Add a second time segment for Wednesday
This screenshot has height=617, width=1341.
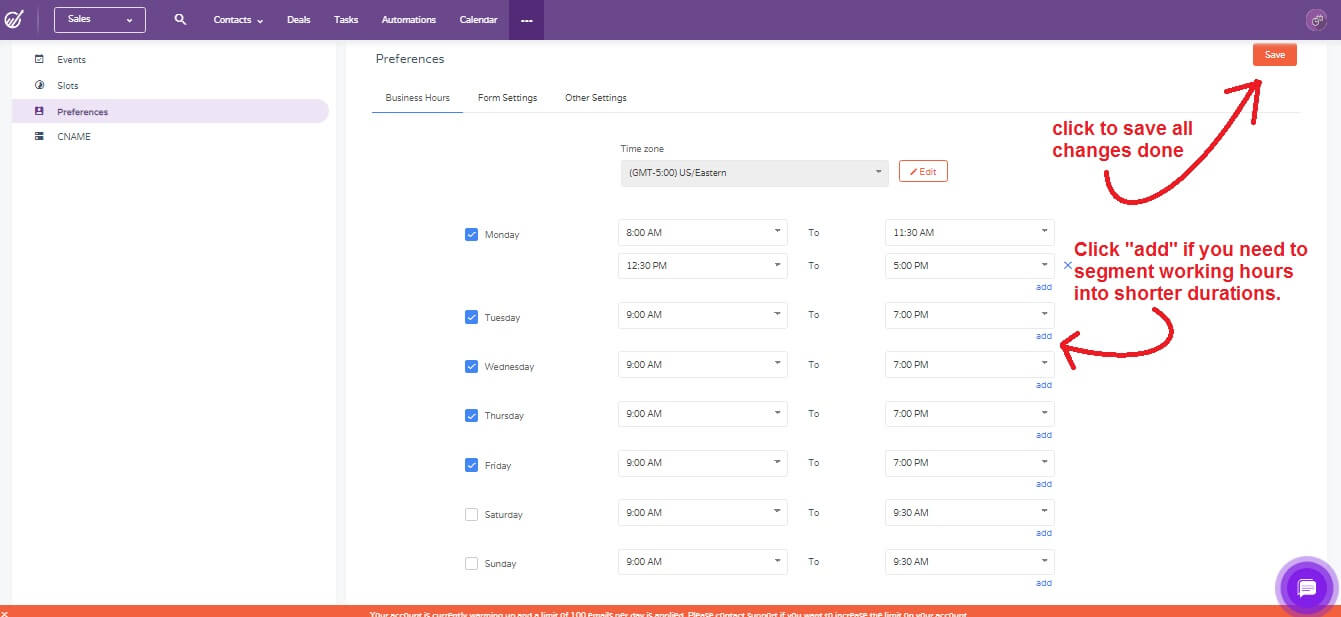pos(1043,385)
